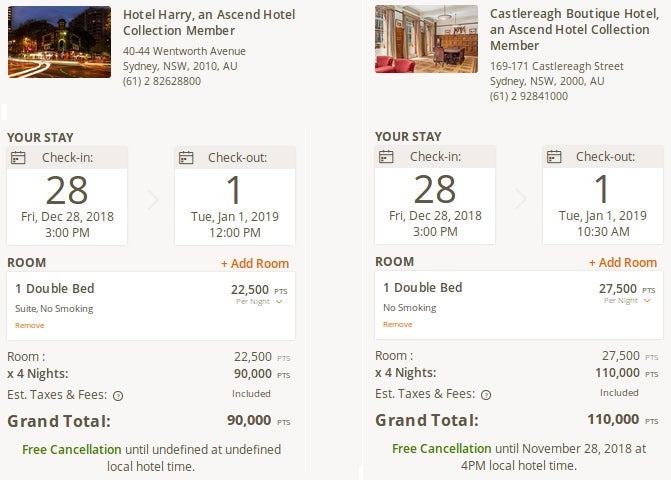
Task: Click Hotel Harry check-out calendar icon
Action: (x=185, y=157)
